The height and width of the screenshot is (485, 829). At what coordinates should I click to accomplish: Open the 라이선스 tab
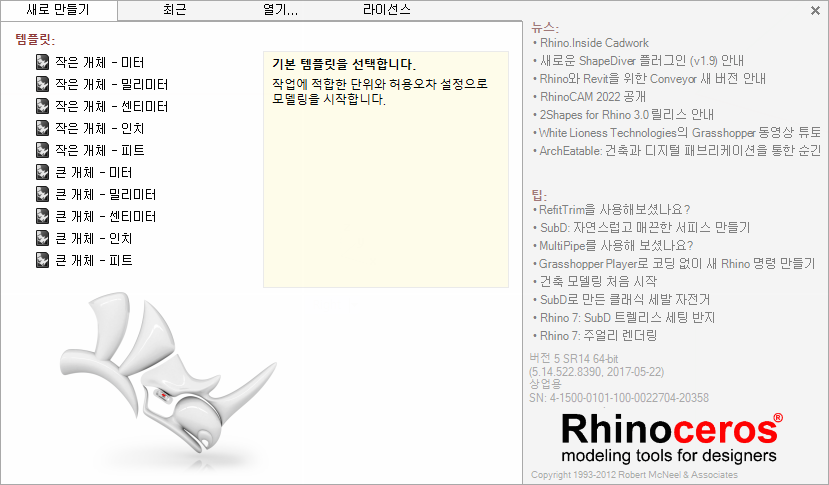tap(386, 10)
